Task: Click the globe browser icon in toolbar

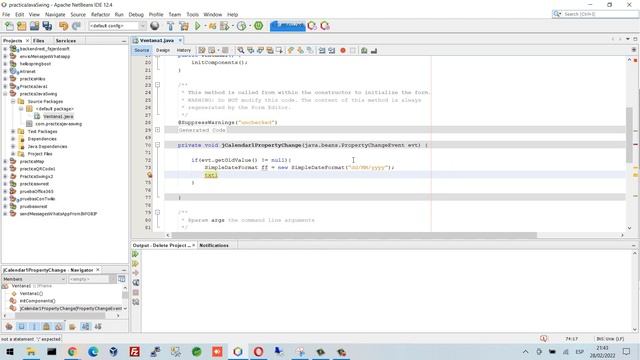Action: coord(155,26)
